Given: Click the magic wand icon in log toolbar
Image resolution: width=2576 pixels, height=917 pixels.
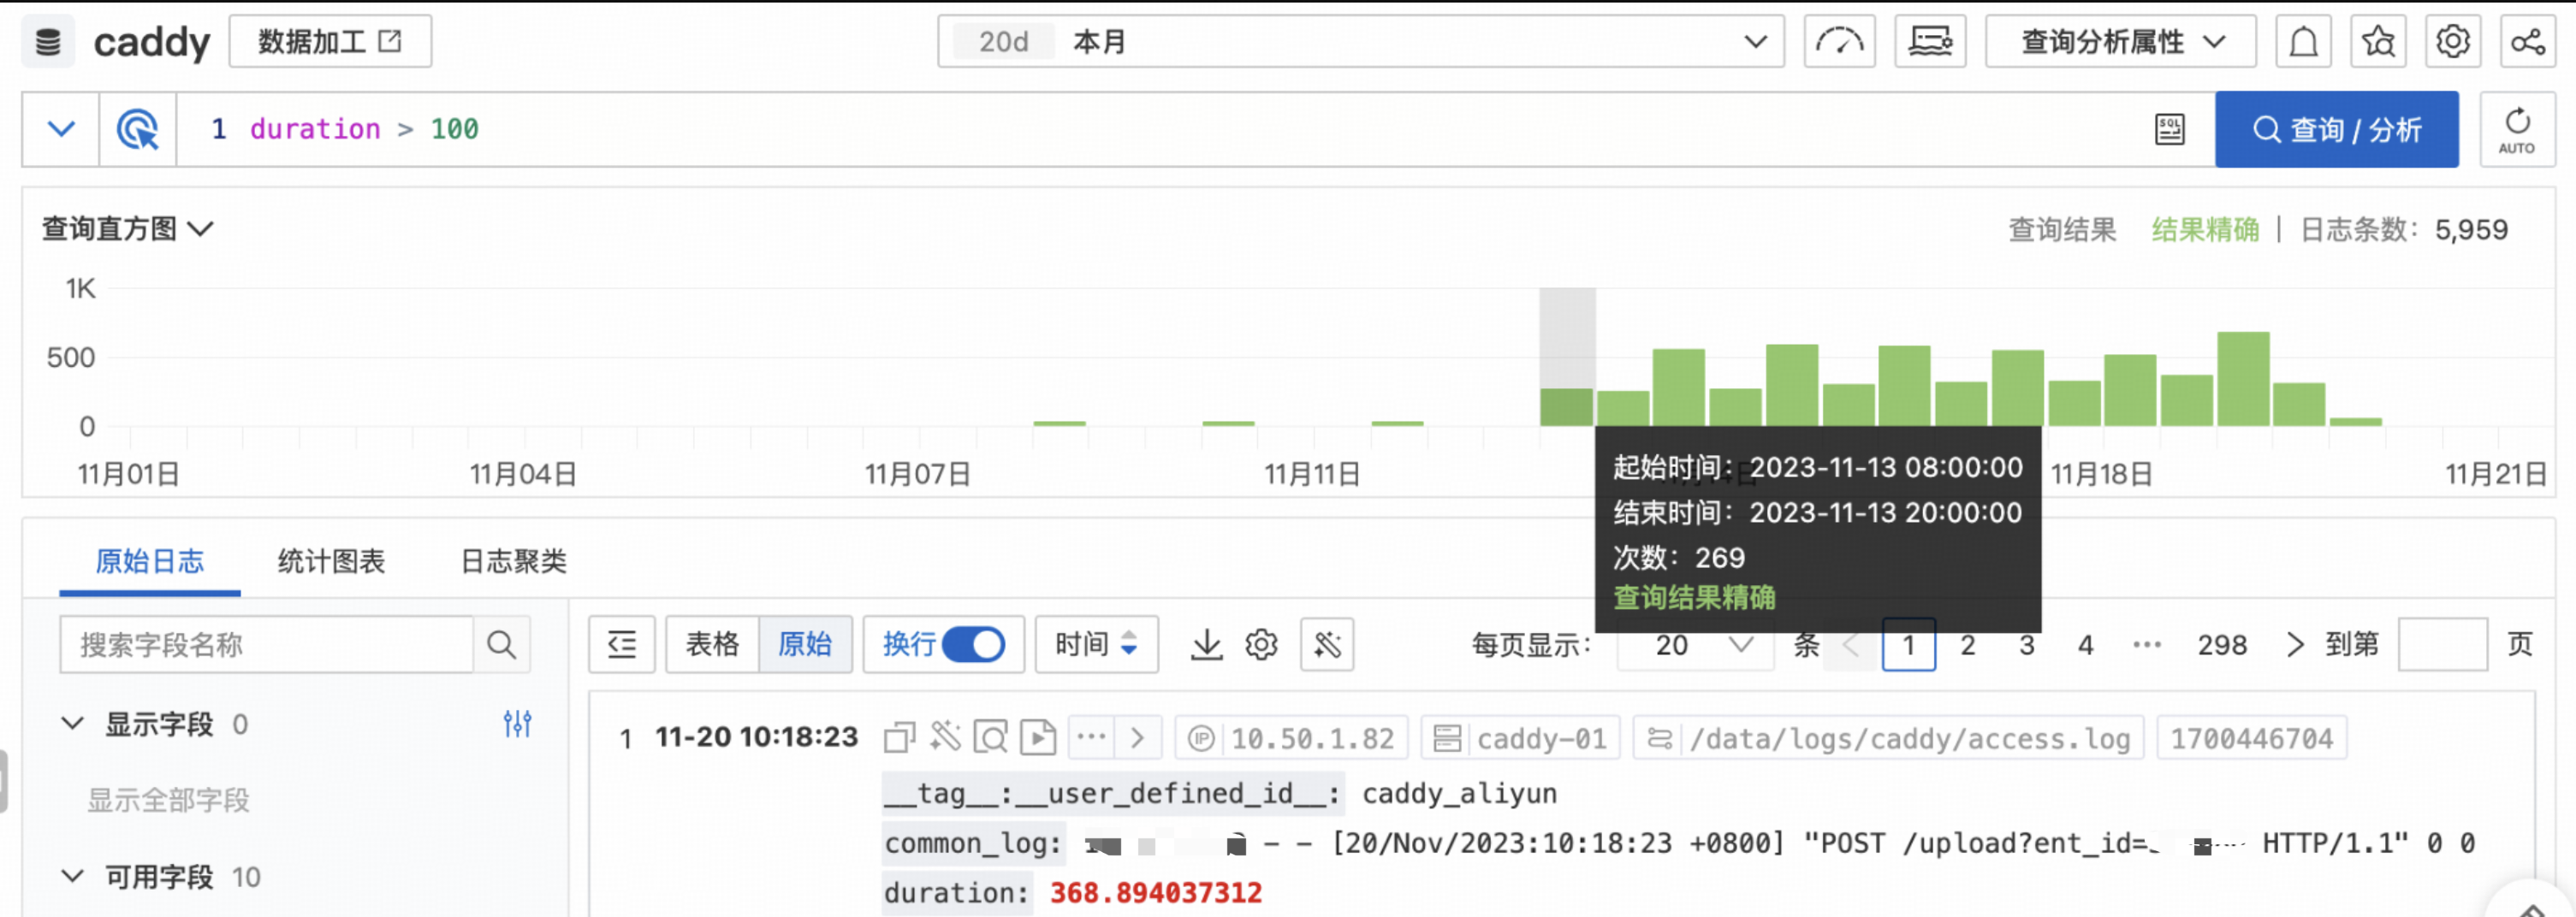Looking at the screenshot, I should point(1327,645).
